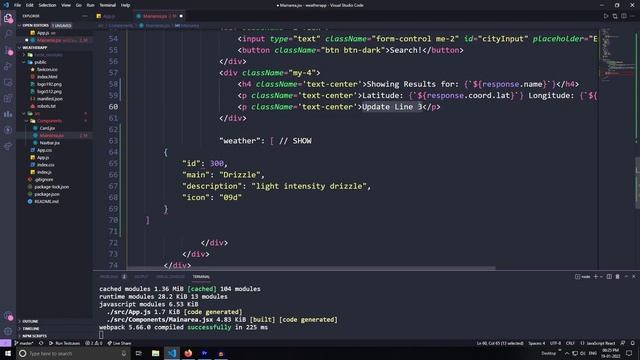The width and height of the screenshot is (640, 360).
Task: Click the split editor icon
Action: click(624, 16)
